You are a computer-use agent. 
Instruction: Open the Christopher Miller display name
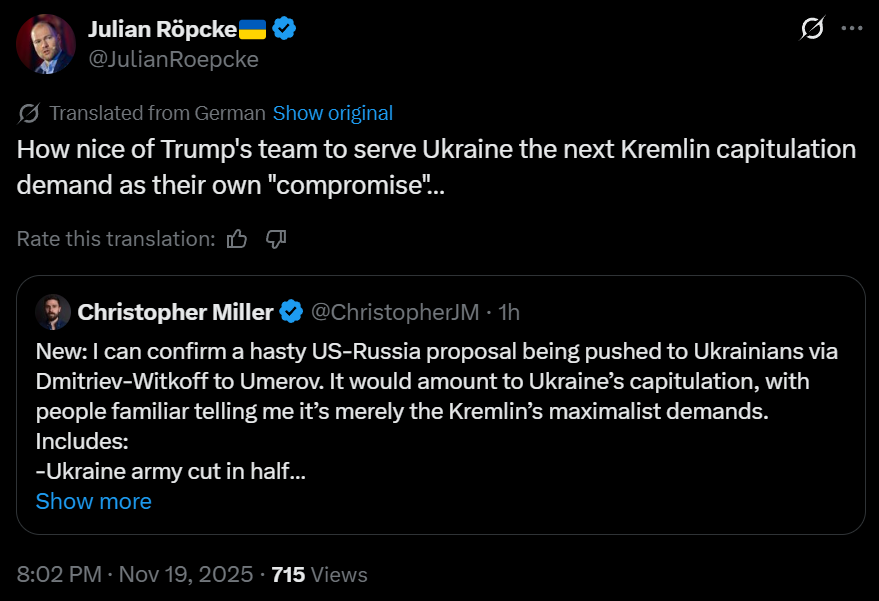point(175,312)
